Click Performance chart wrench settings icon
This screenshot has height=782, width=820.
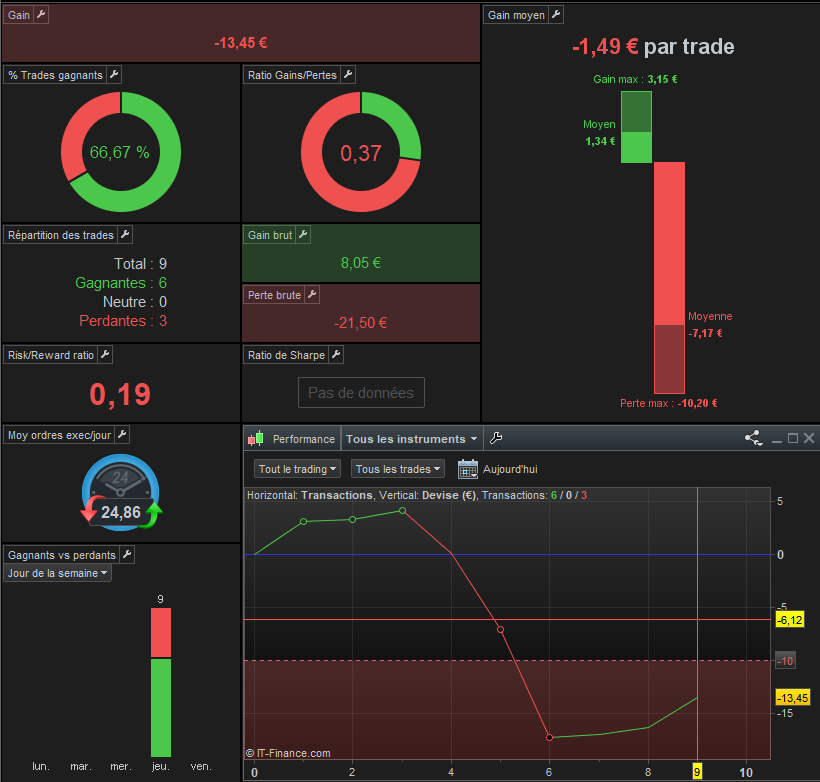click(x=496, y=438)
